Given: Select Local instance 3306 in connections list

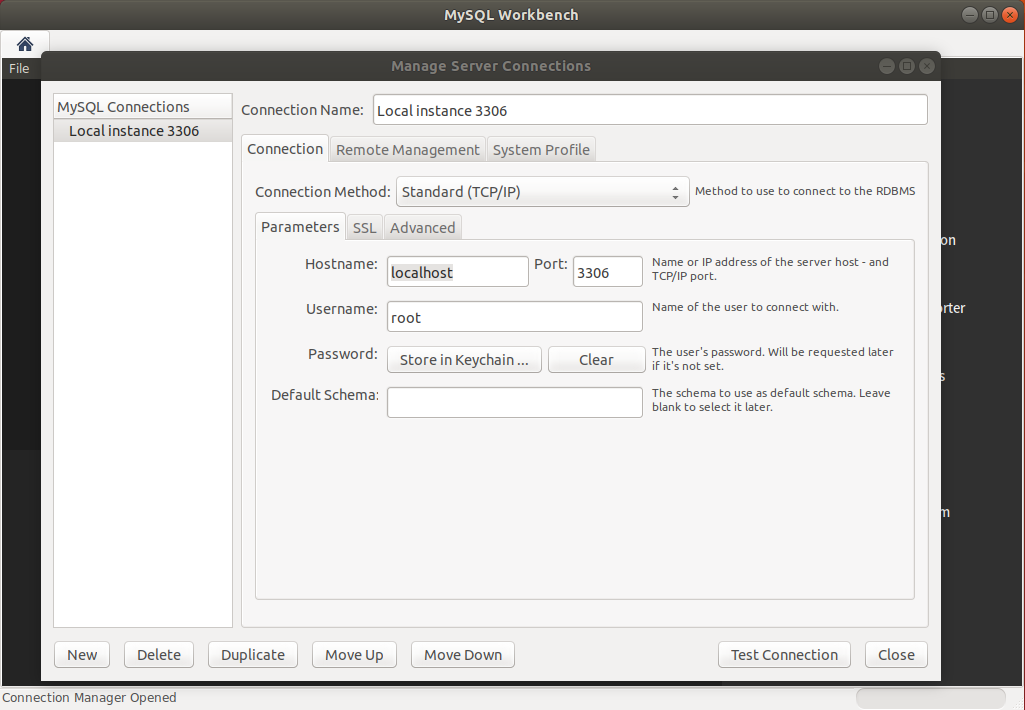Looking at the screenshot, I should click(134, 131).
